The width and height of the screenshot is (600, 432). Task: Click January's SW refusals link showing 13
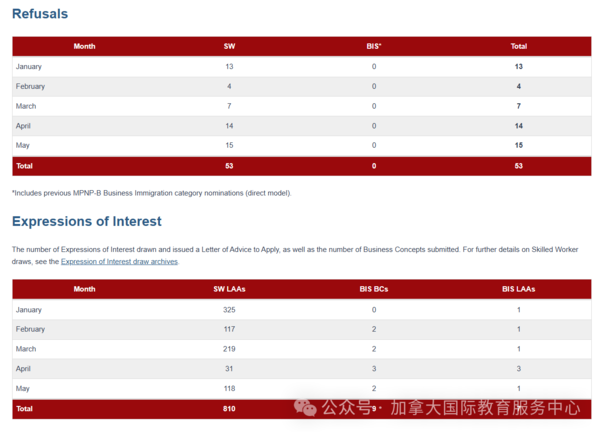[x=229, y=66]
